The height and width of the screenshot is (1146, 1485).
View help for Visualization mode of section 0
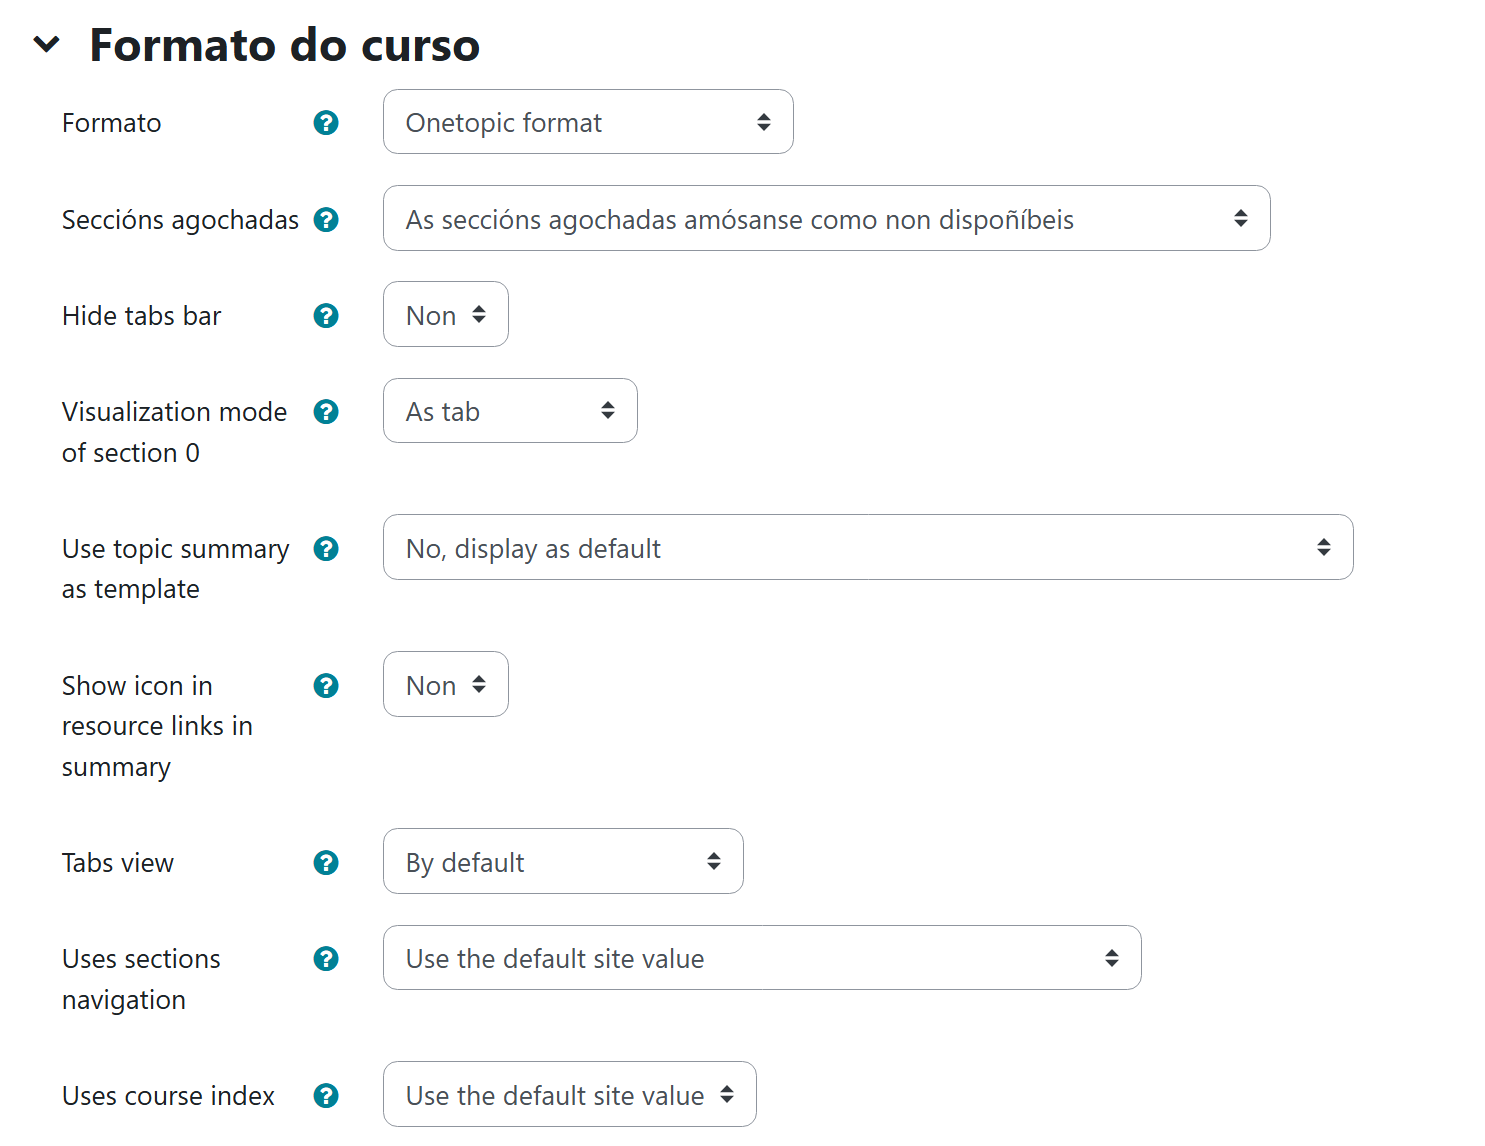click(326, 411)
